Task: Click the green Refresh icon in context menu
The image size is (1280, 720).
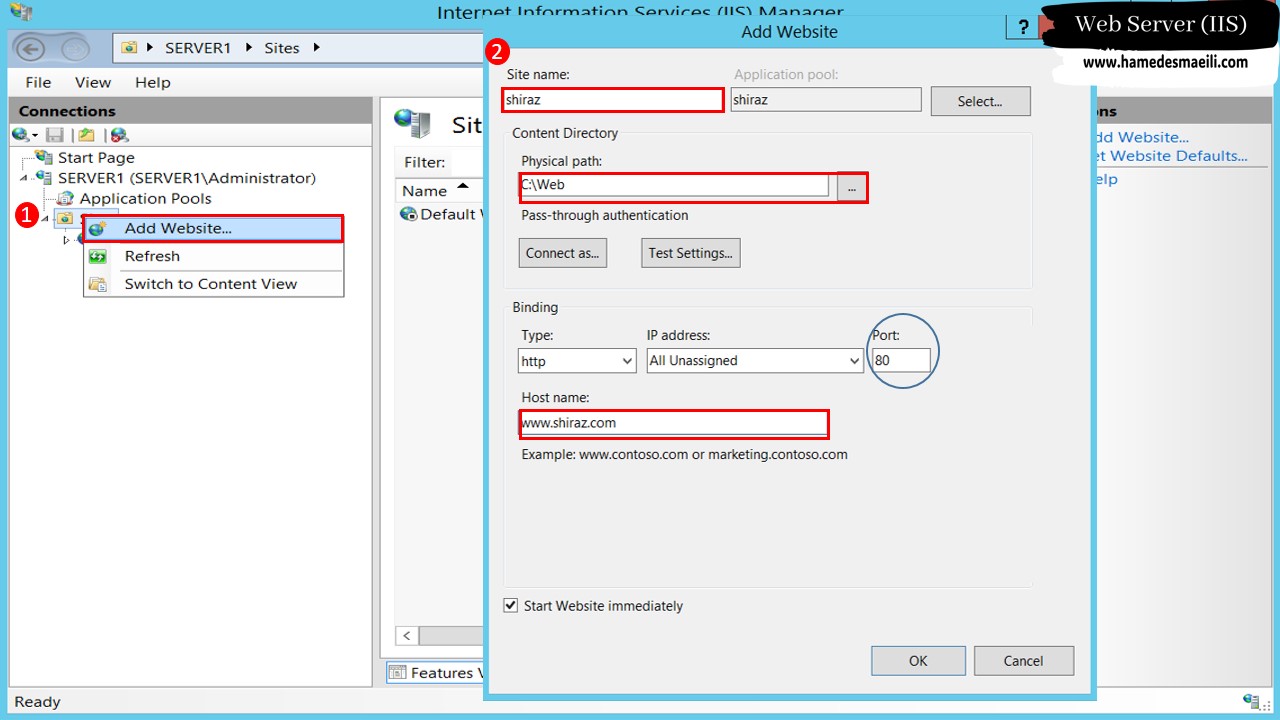Action: 97,257
